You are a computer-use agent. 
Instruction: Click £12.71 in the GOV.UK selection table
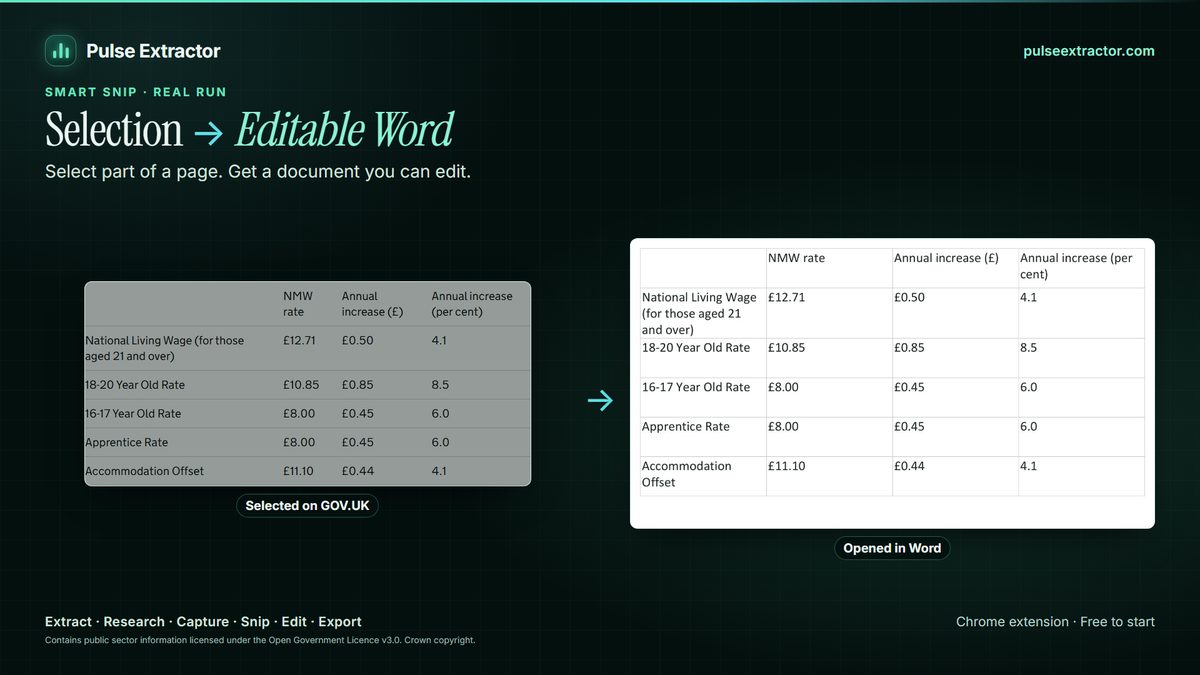coord(299,340)
